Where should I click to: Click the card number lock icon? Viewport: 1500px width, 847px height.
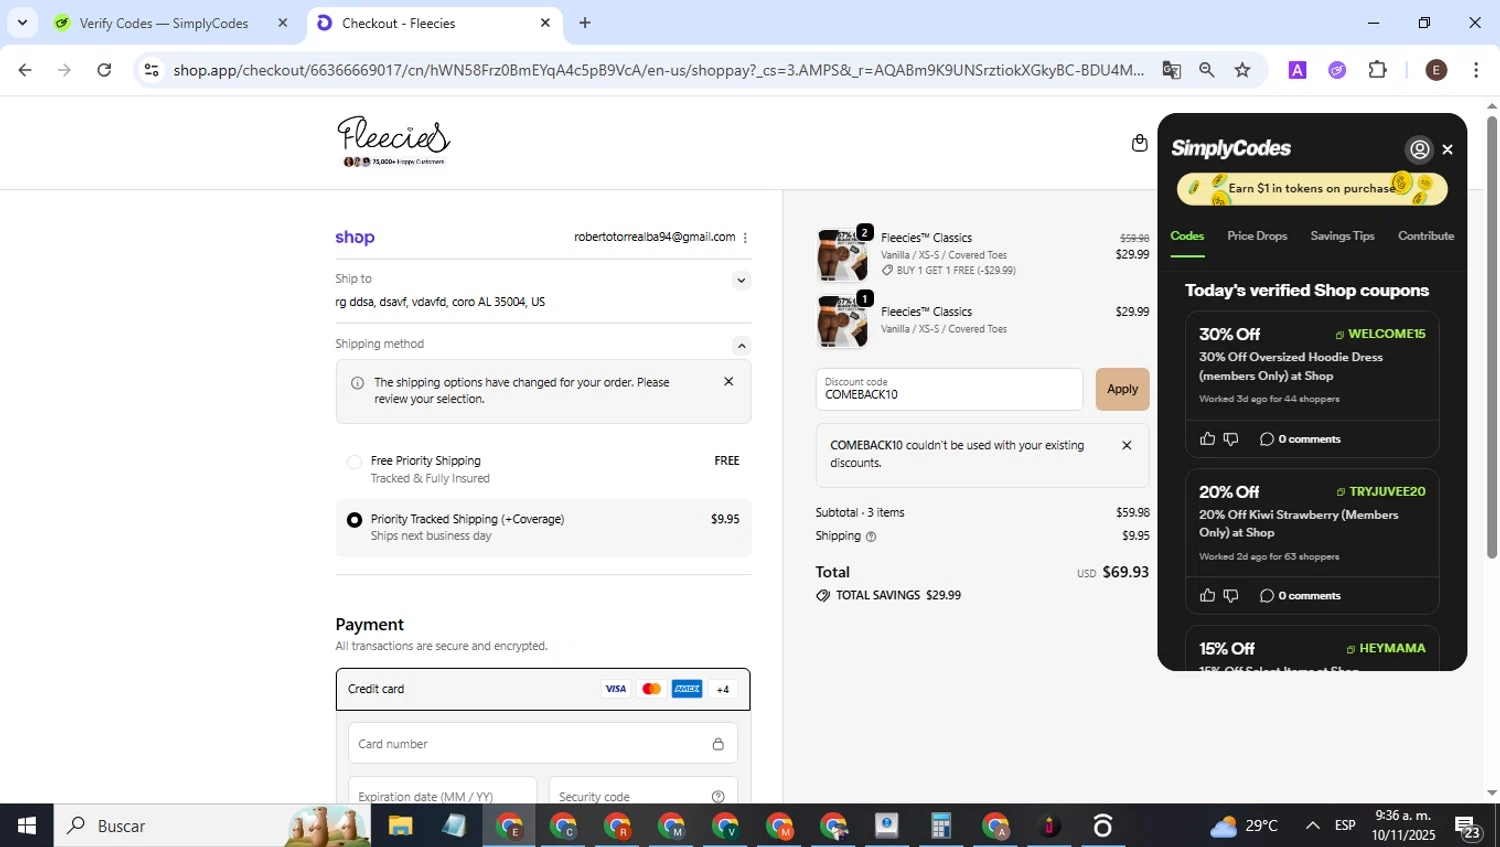(x=718, y=743)
